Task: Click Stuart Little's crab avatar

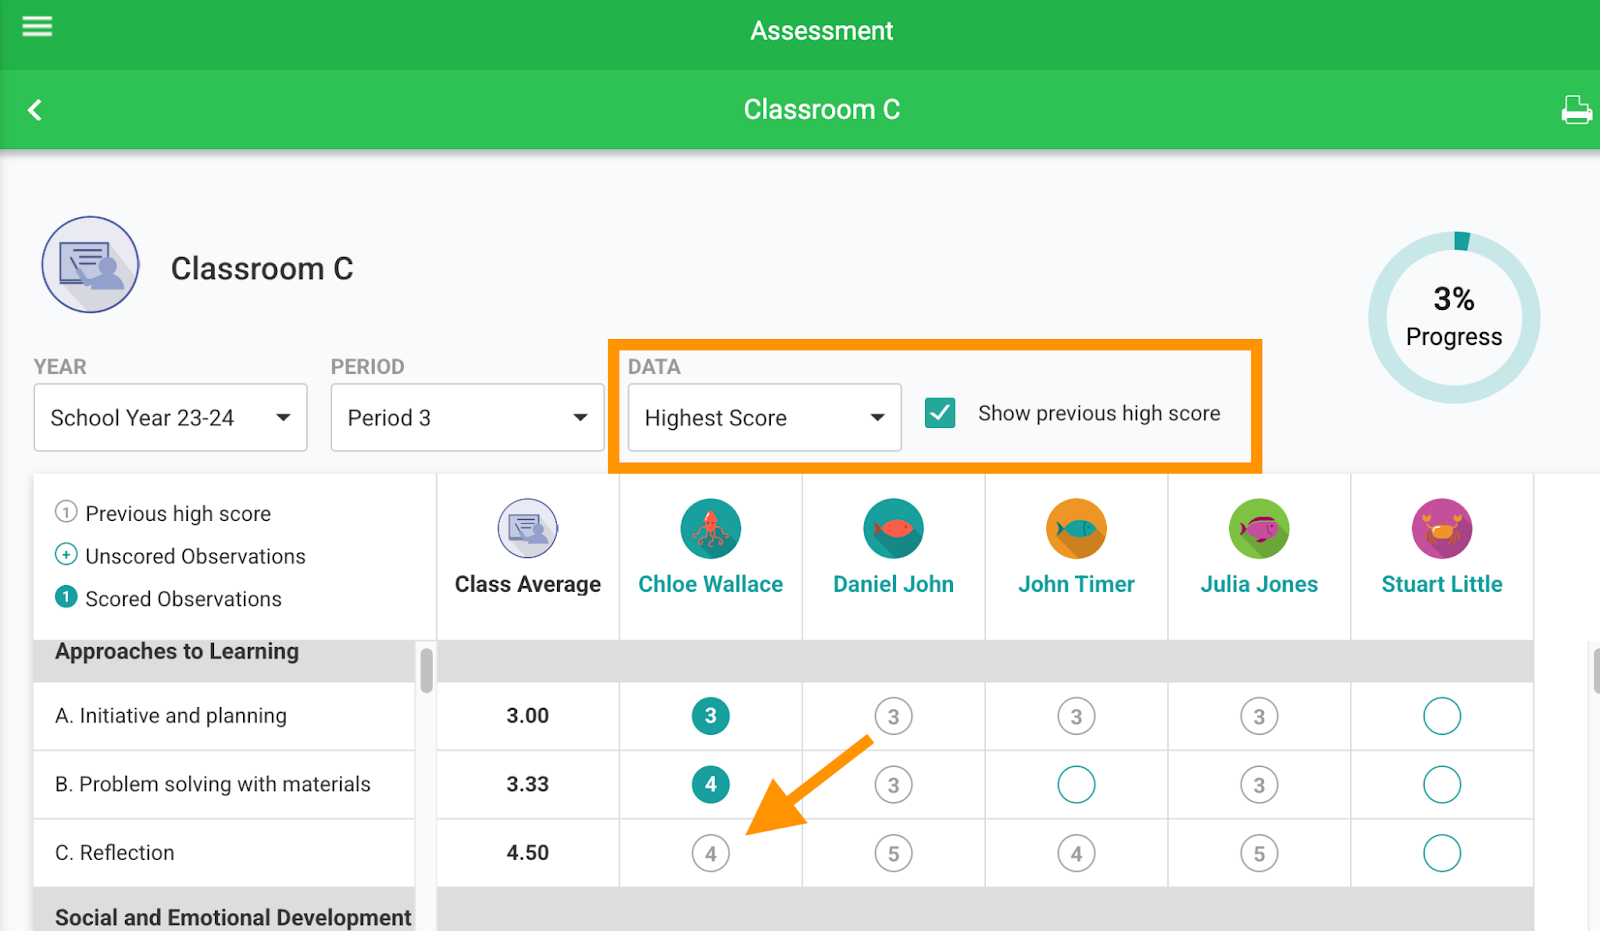Action: point(1442,529)
